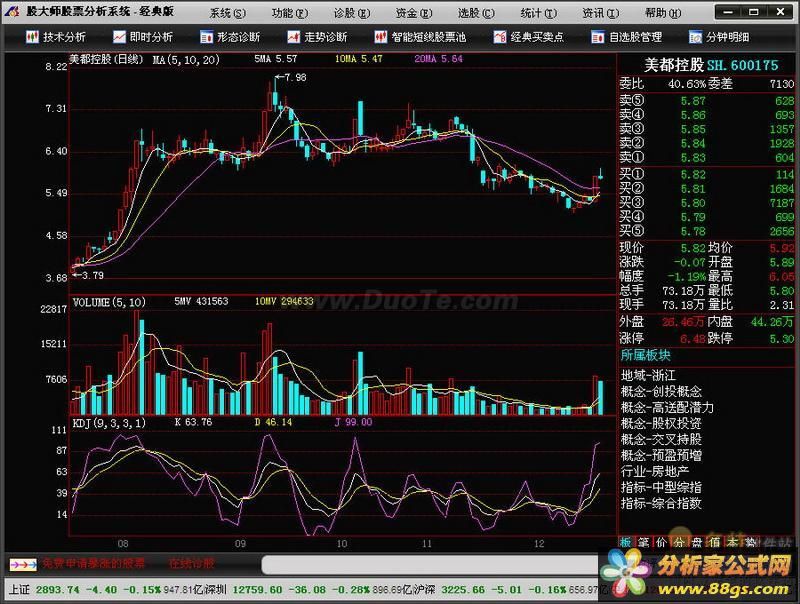This screenshot has width=800, height=604.
Task: Open the 统计(T) menu
Action: tap(538, 13)
